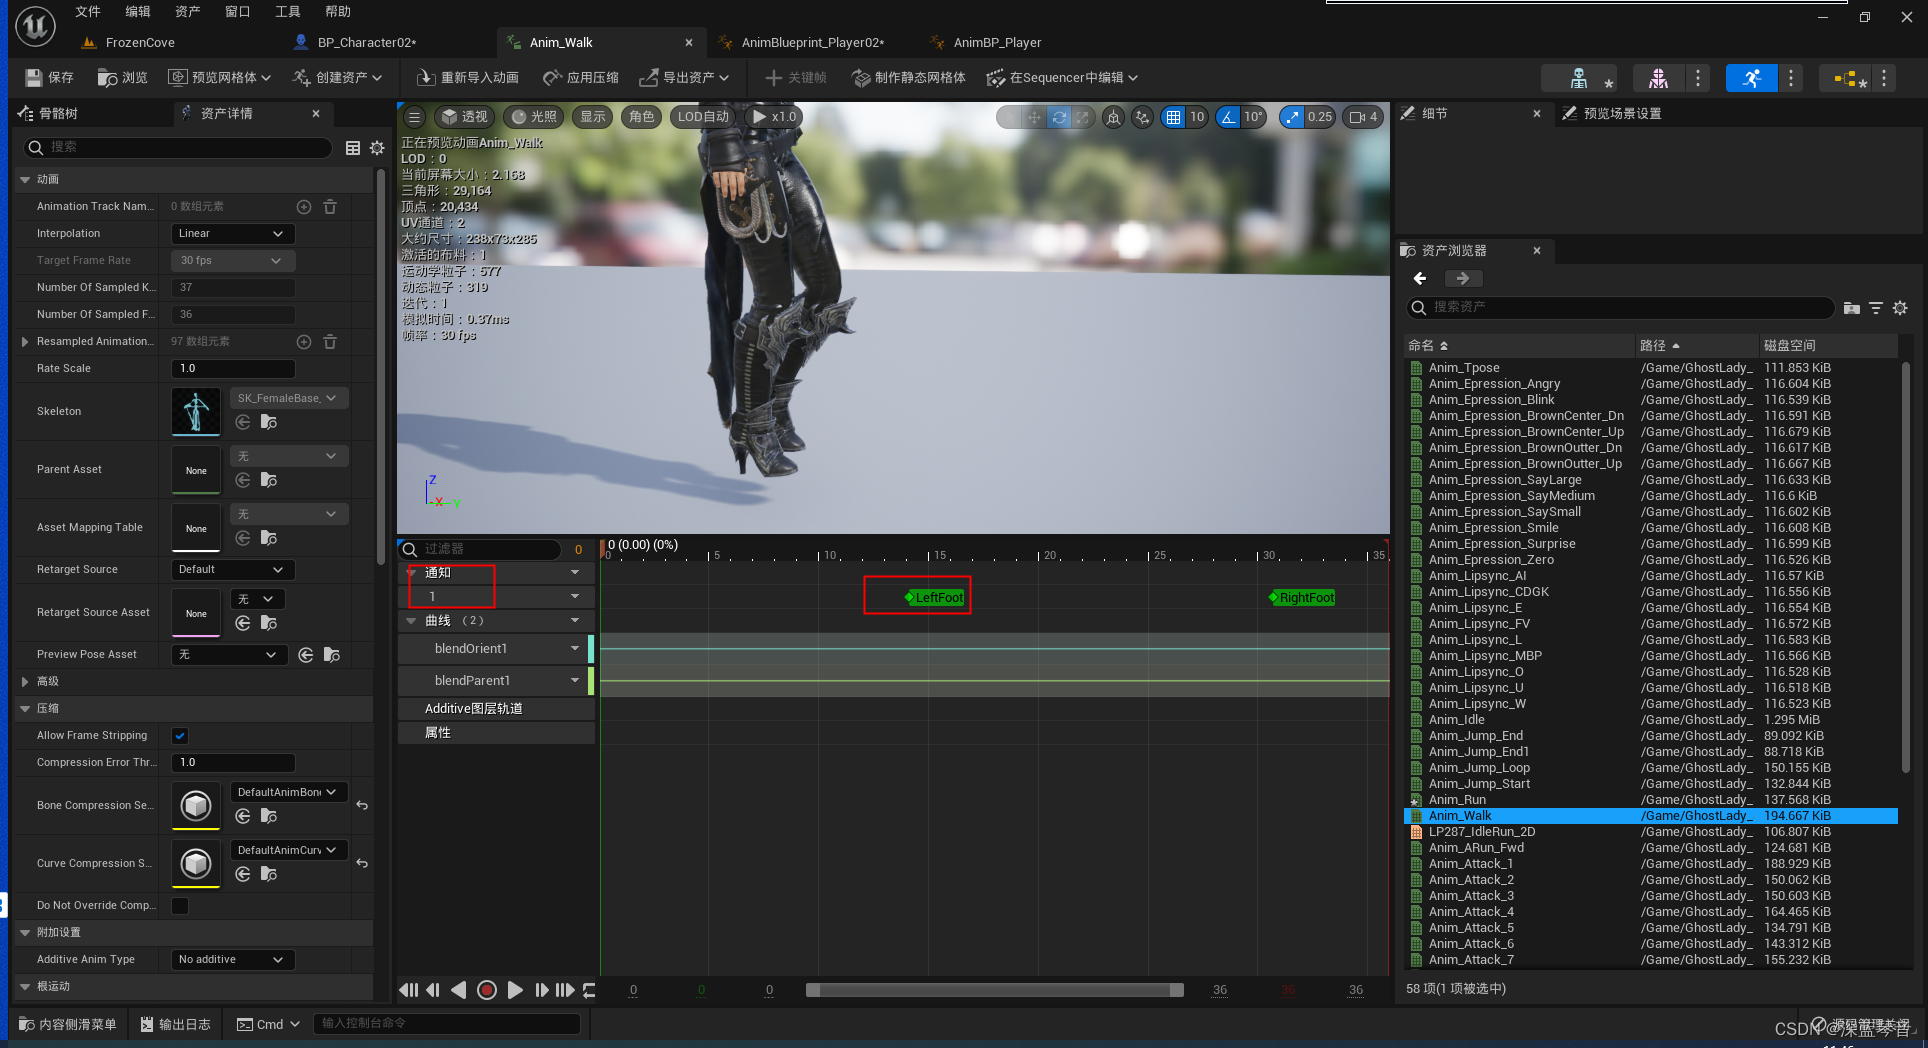The height and width of the screenshot is (1048, 1928).
Task: Expand the Resampled Animation array
Action: click(x=25, y=341)
